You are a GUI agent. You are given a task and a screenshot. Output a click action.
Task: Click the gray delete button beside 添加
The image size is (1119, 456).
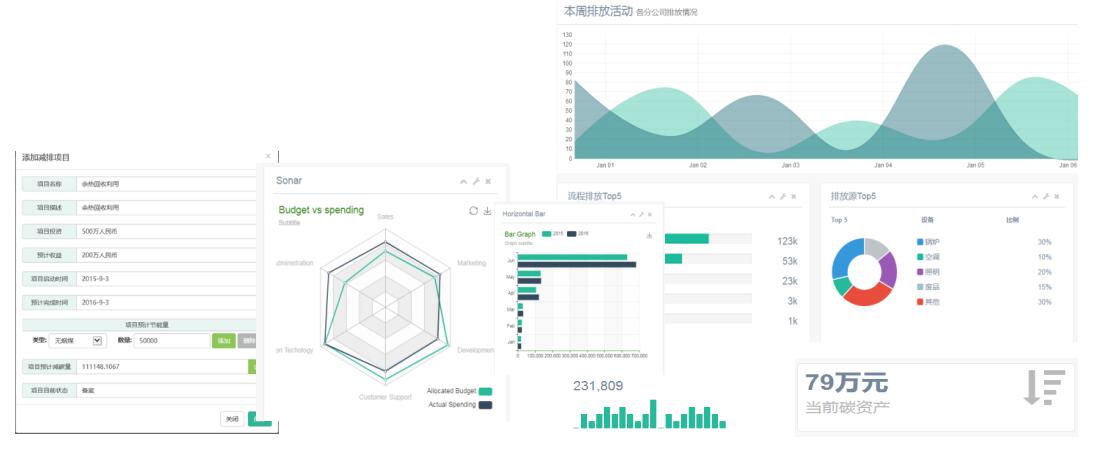pyautogui.click(x=247, y=340)
